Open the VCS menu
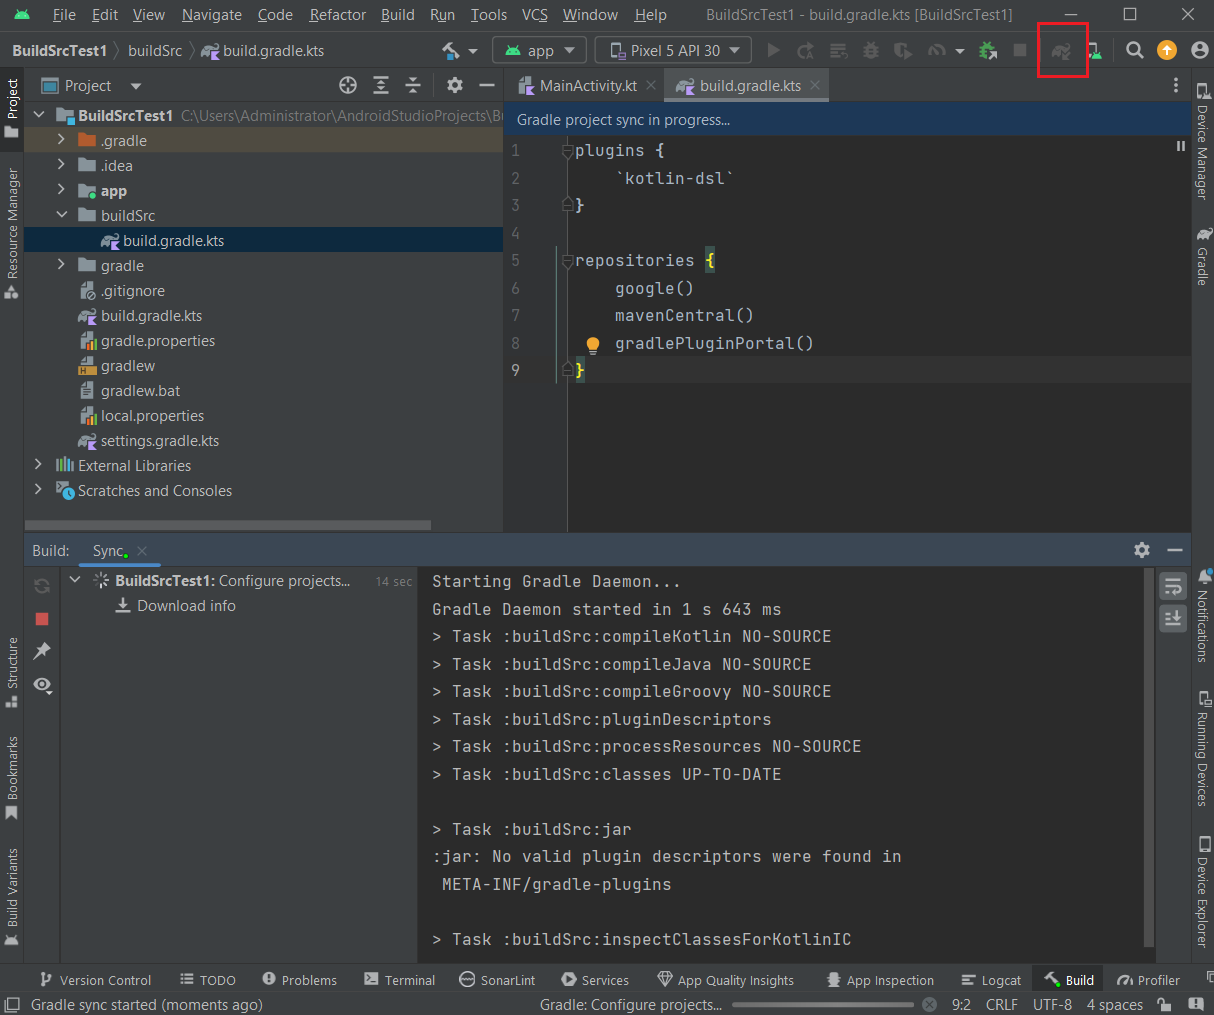This screenshot has width=1214, height=1015. [535, 14]
